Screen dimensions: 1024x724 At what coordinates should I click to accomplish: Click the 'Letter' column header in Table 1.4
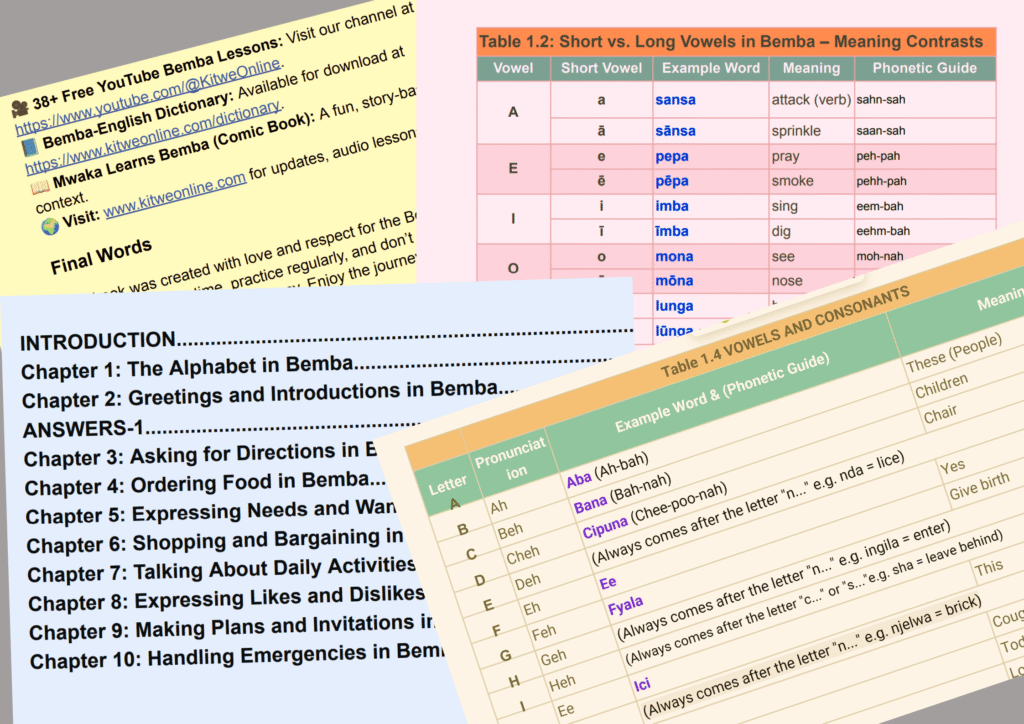[447, 486]
